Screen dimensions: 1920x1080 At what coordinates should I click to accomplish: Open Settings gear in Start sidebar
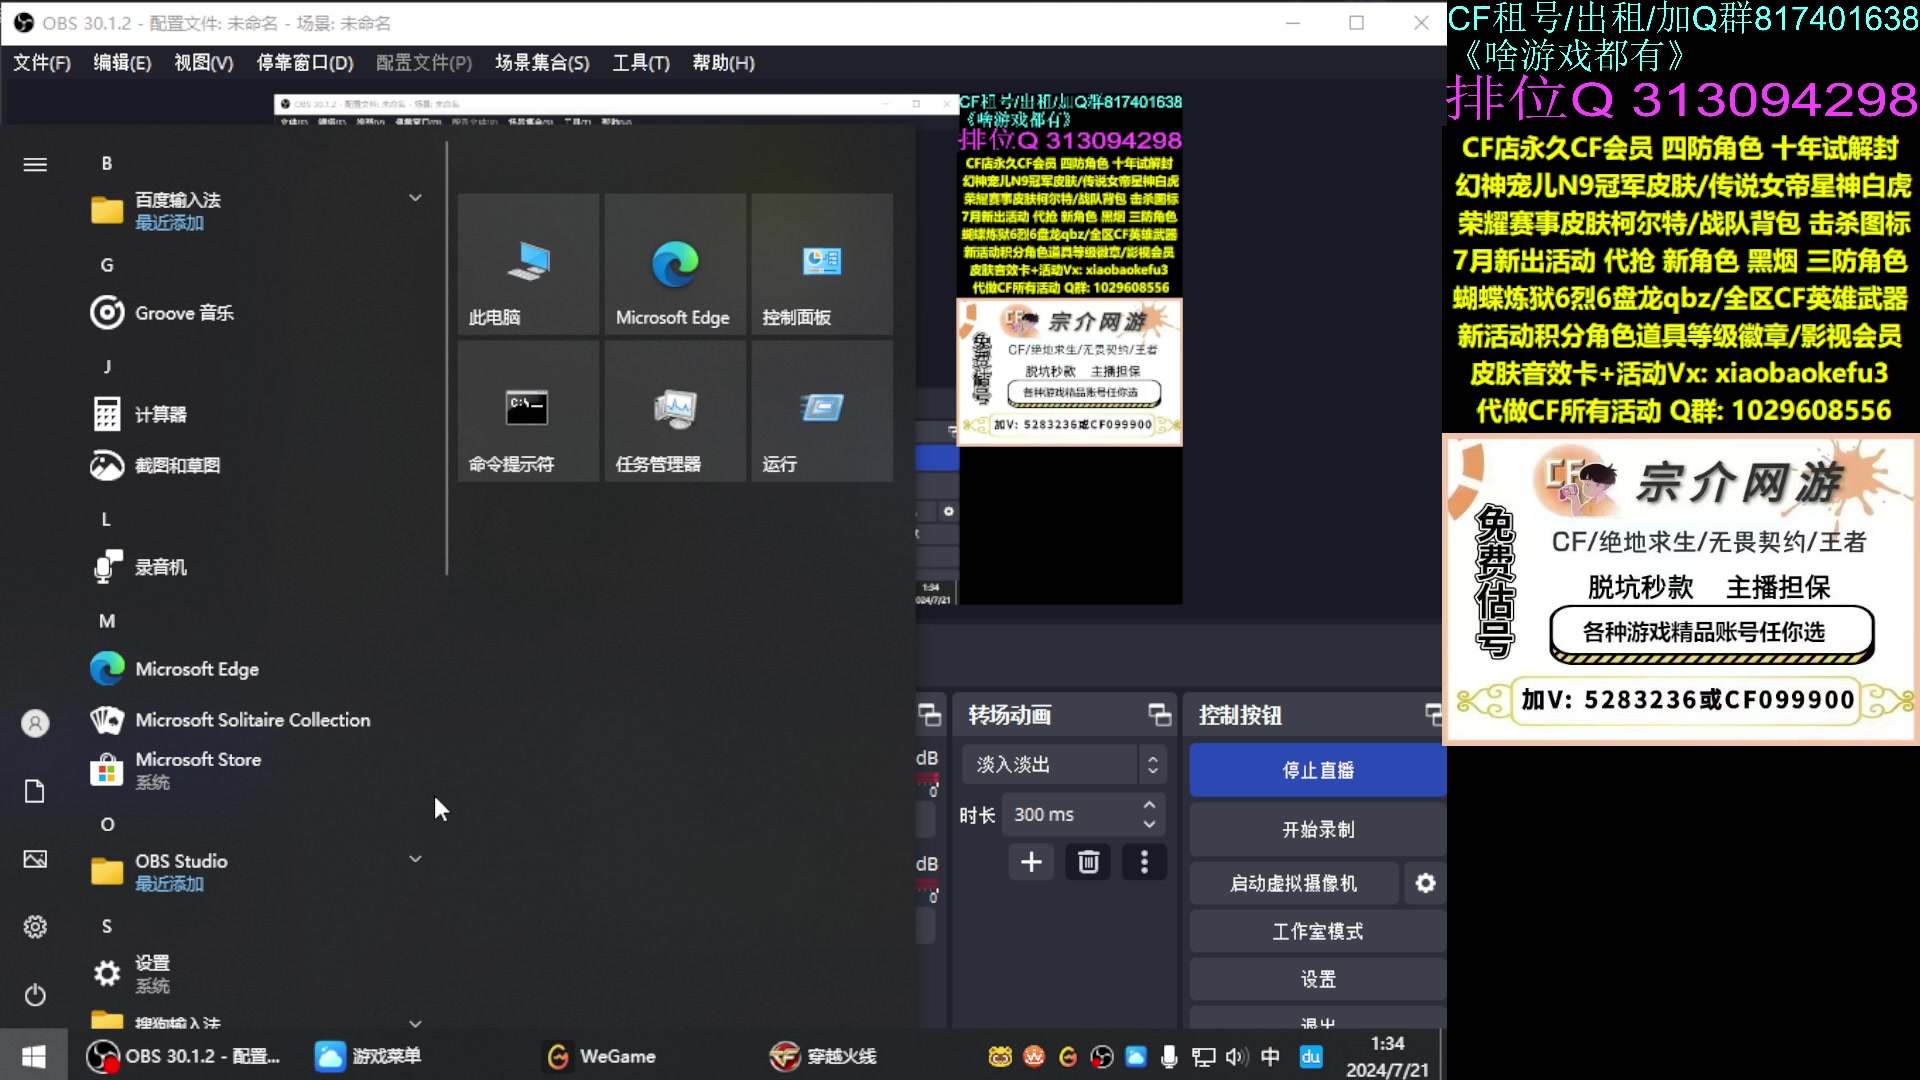coord(35,927)
